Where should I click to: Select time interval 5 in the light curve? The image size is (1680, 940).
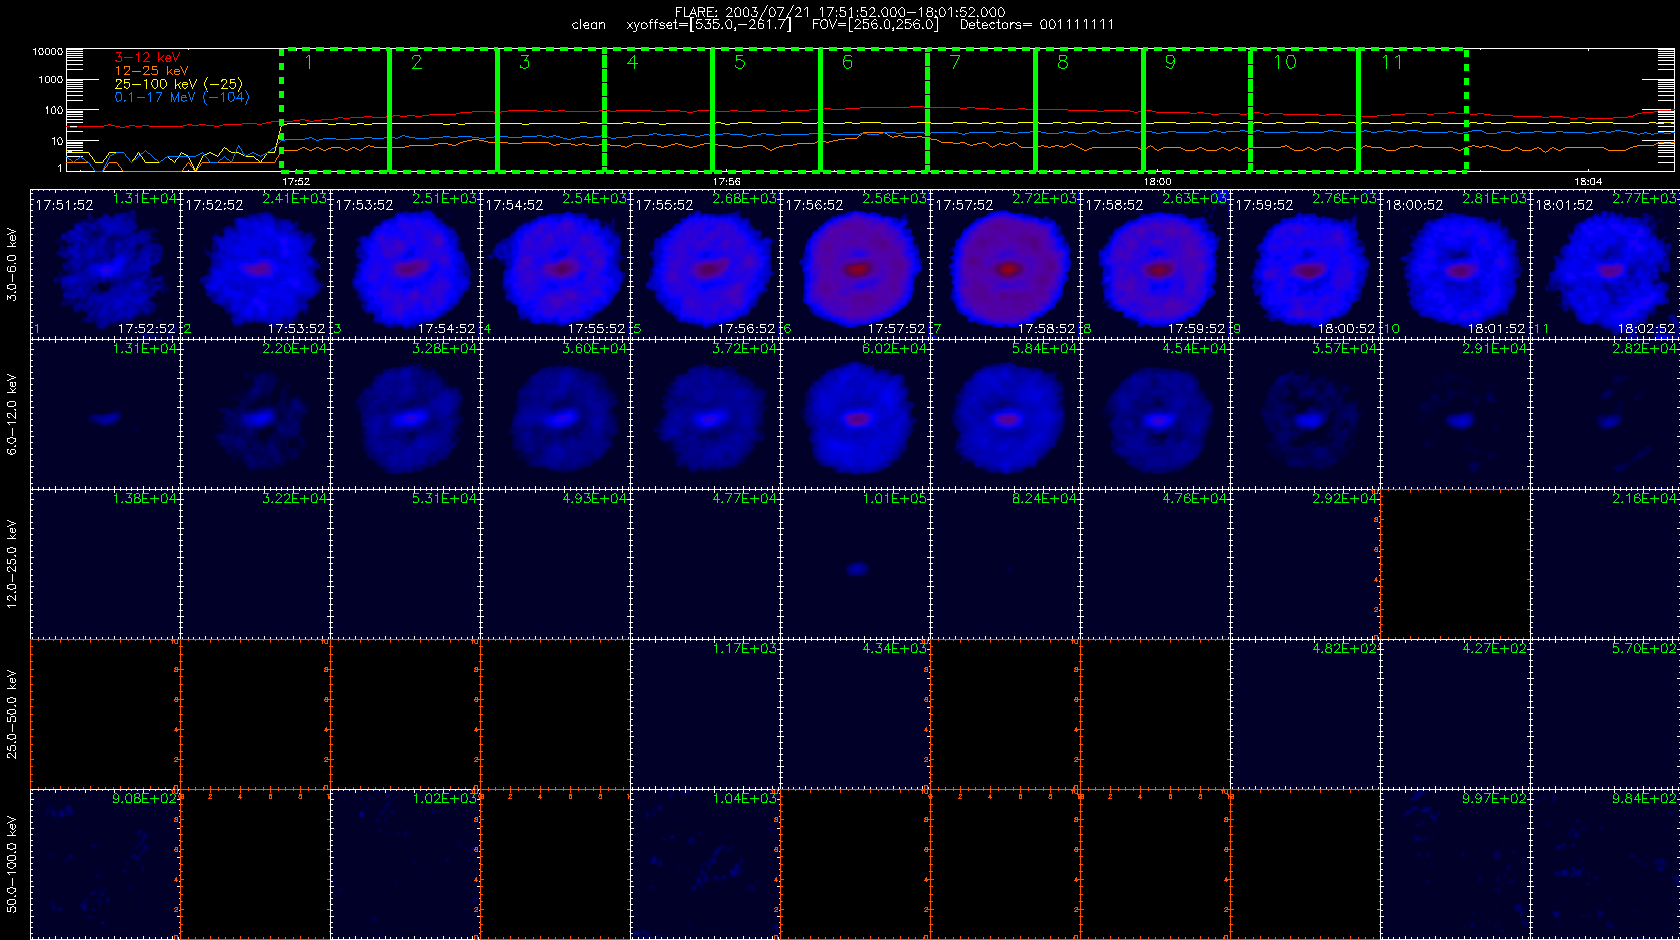point(766,110)
